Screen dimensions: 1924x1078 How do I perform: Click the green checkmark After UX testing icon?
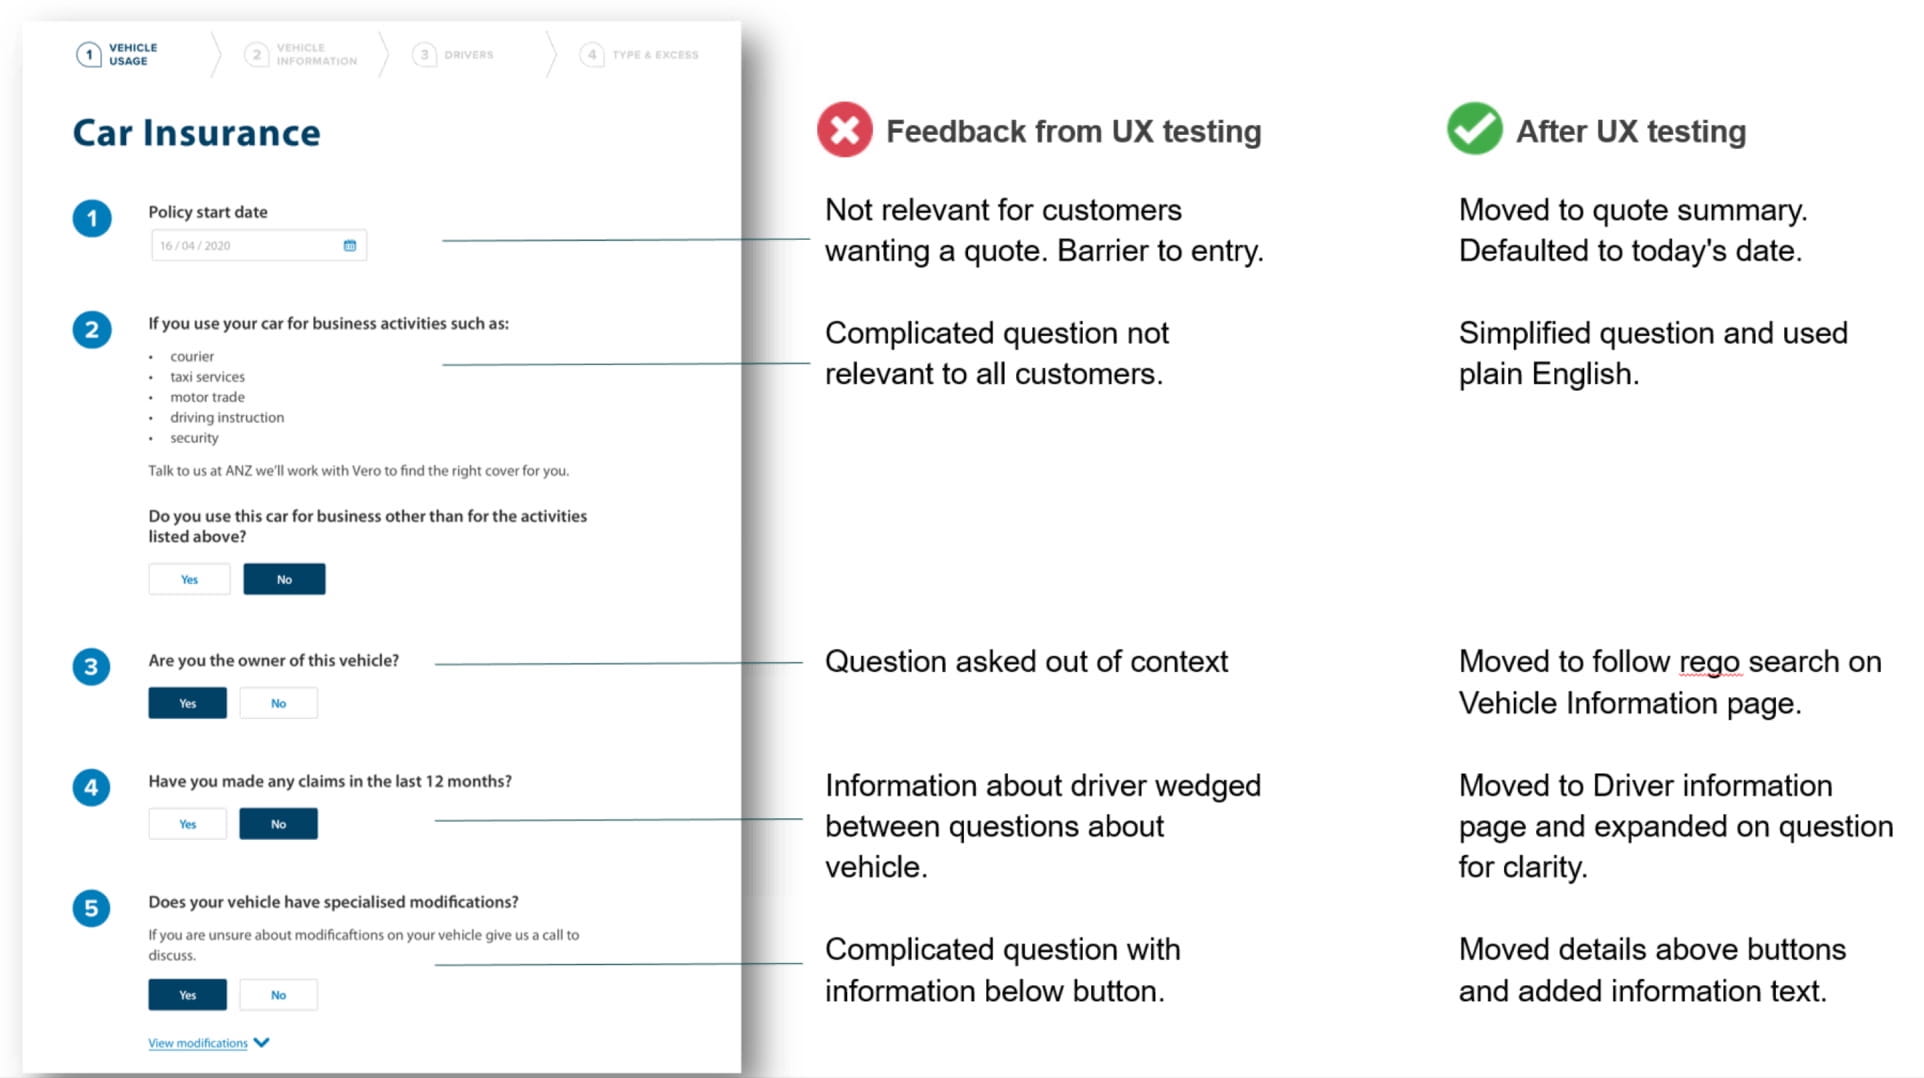[x=1473, y=129]
